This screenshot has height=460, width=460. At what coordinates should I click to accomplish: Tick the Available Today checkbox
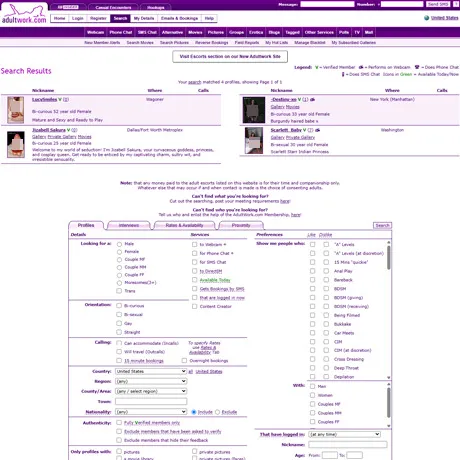click(x=195, y=280)
